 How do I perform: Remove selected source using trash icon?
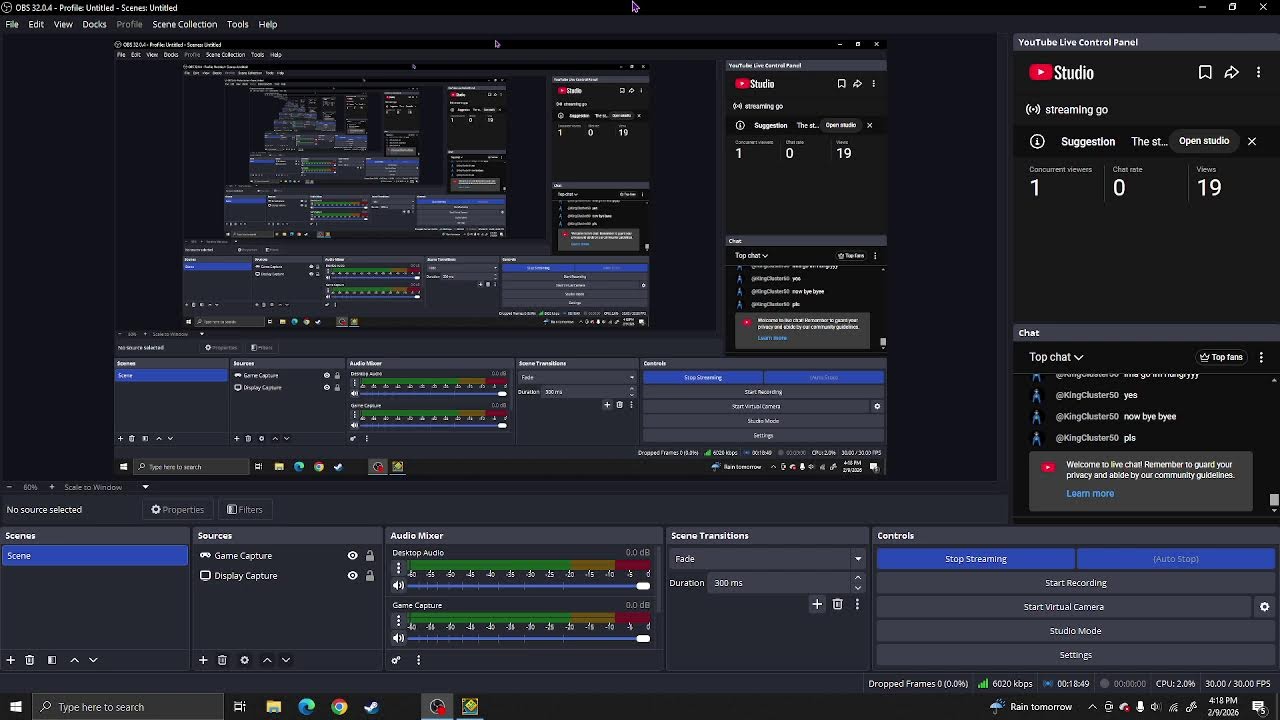pyautogui.click(x=222, y=660)
